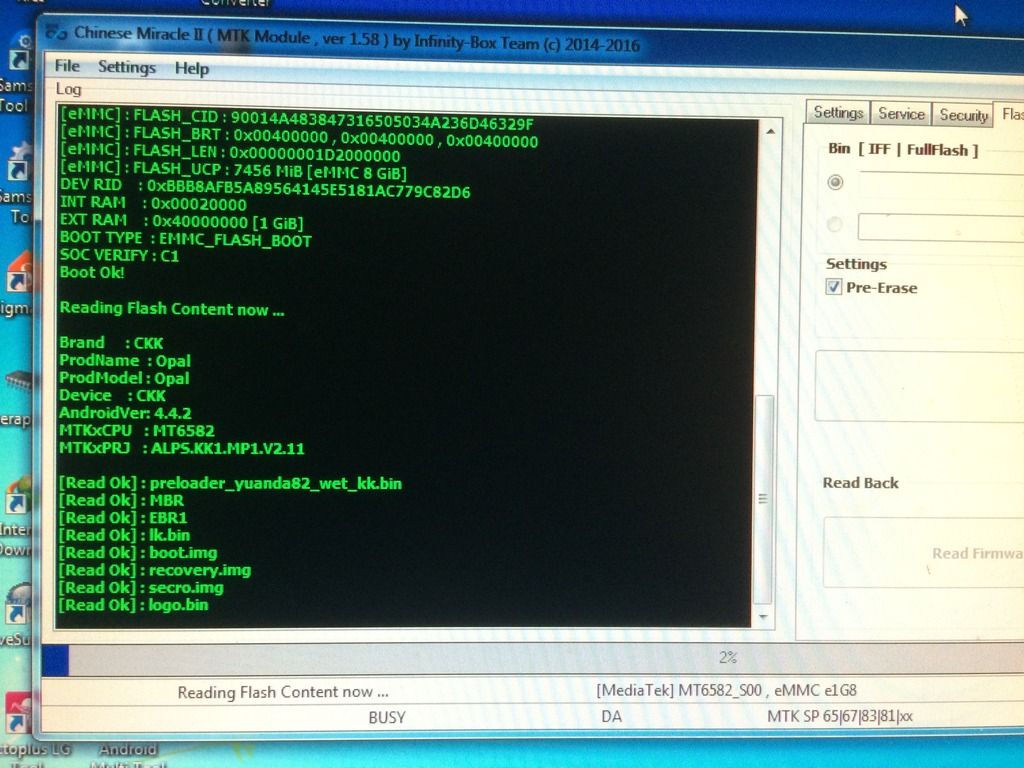Viewport: 1024px width, 768px height.
Task: Click the 'Brand : CKK' log line
Action: point(111,343)
